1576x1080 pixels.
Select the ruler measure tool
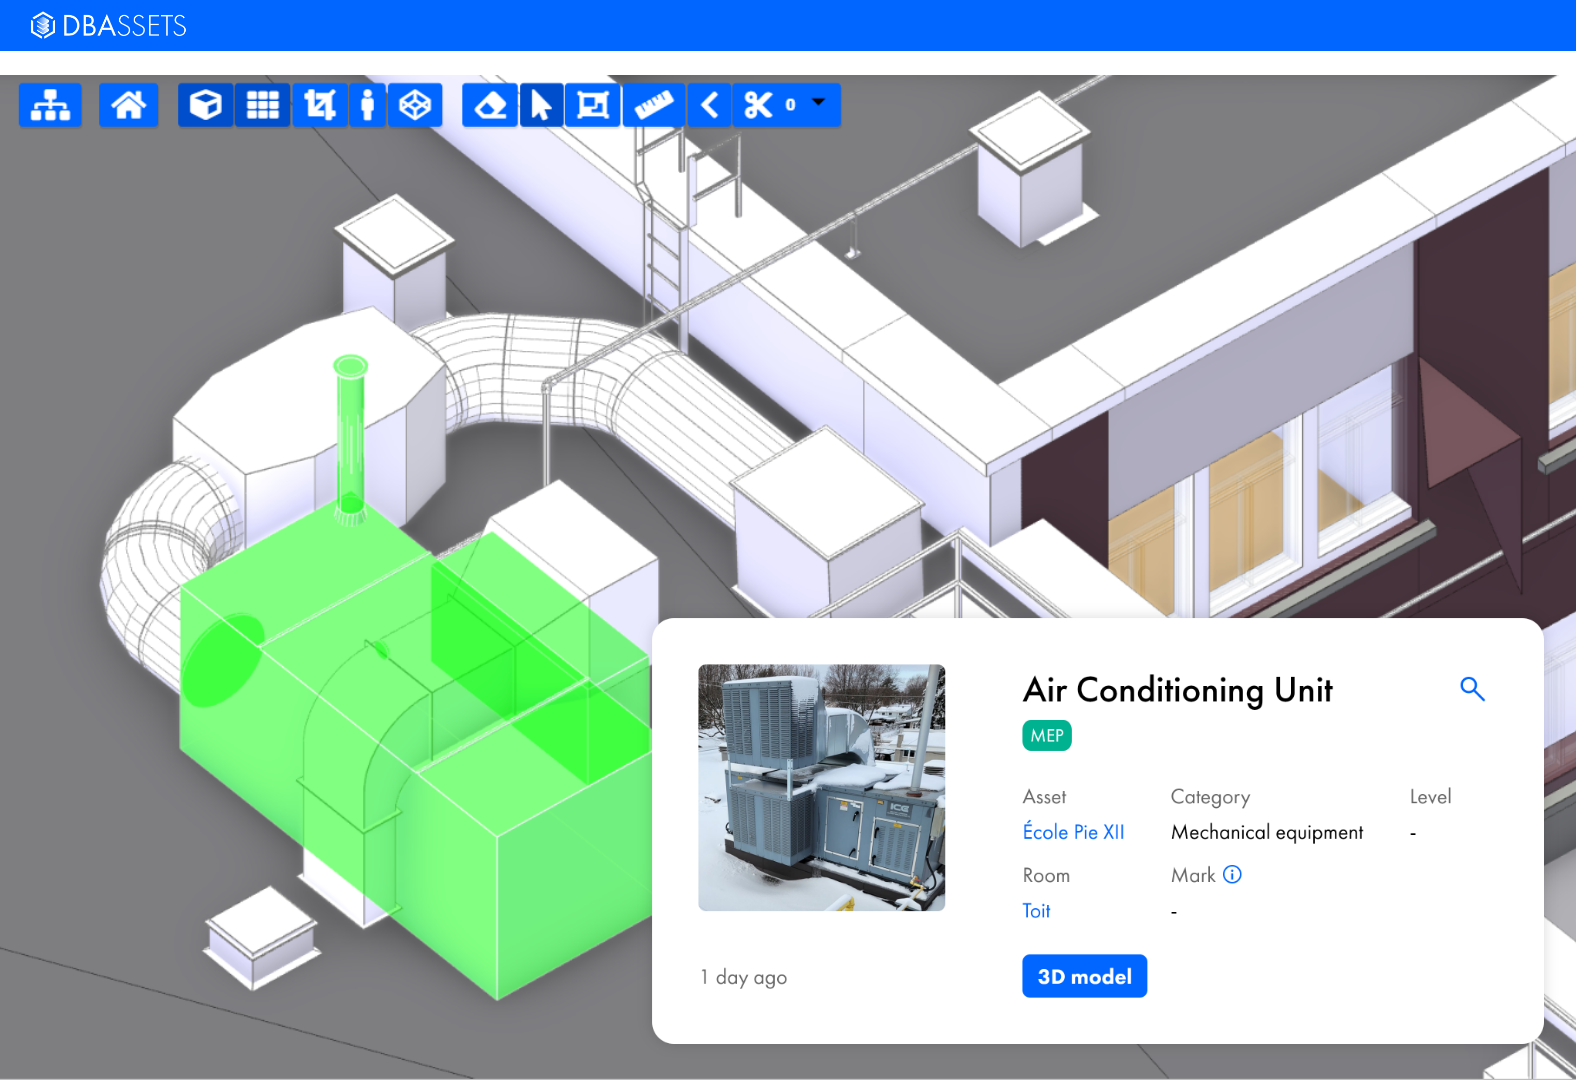[x=654, y=105]
